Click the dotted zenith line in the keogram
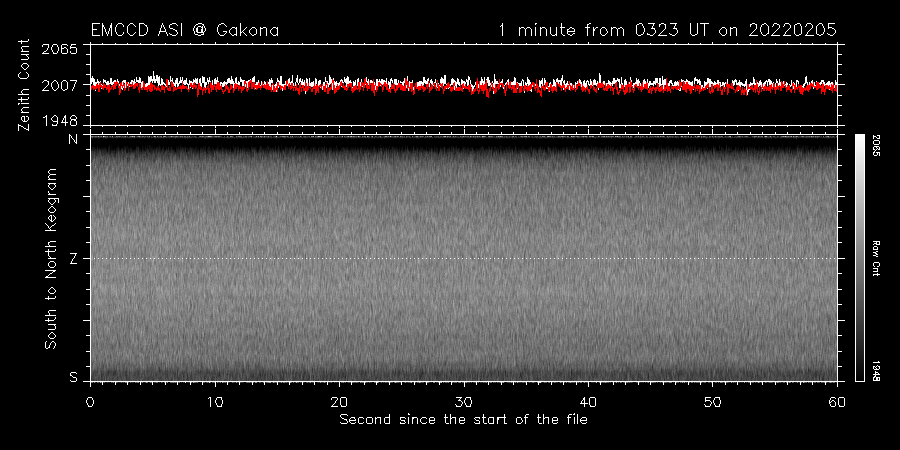 [x=463, y=258]
